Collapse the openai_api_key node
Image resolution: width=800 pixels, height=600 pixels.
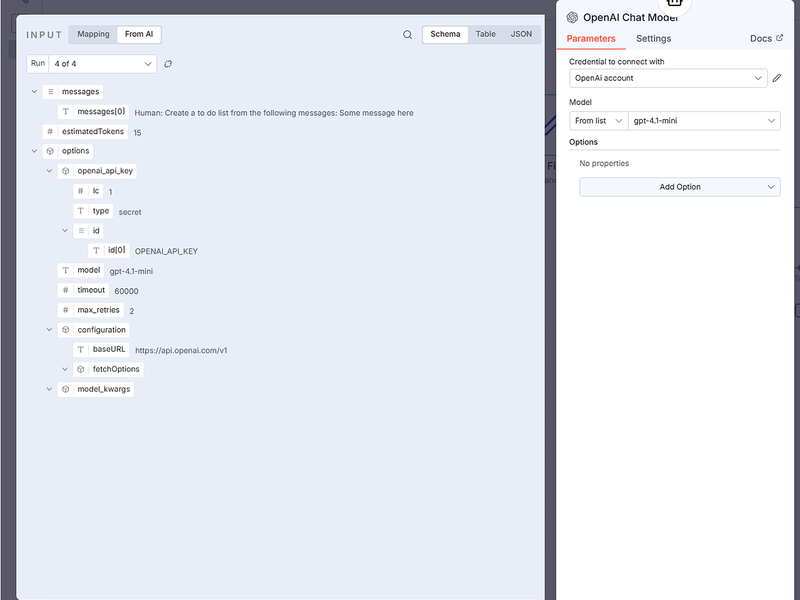click(x=49, y=171)
